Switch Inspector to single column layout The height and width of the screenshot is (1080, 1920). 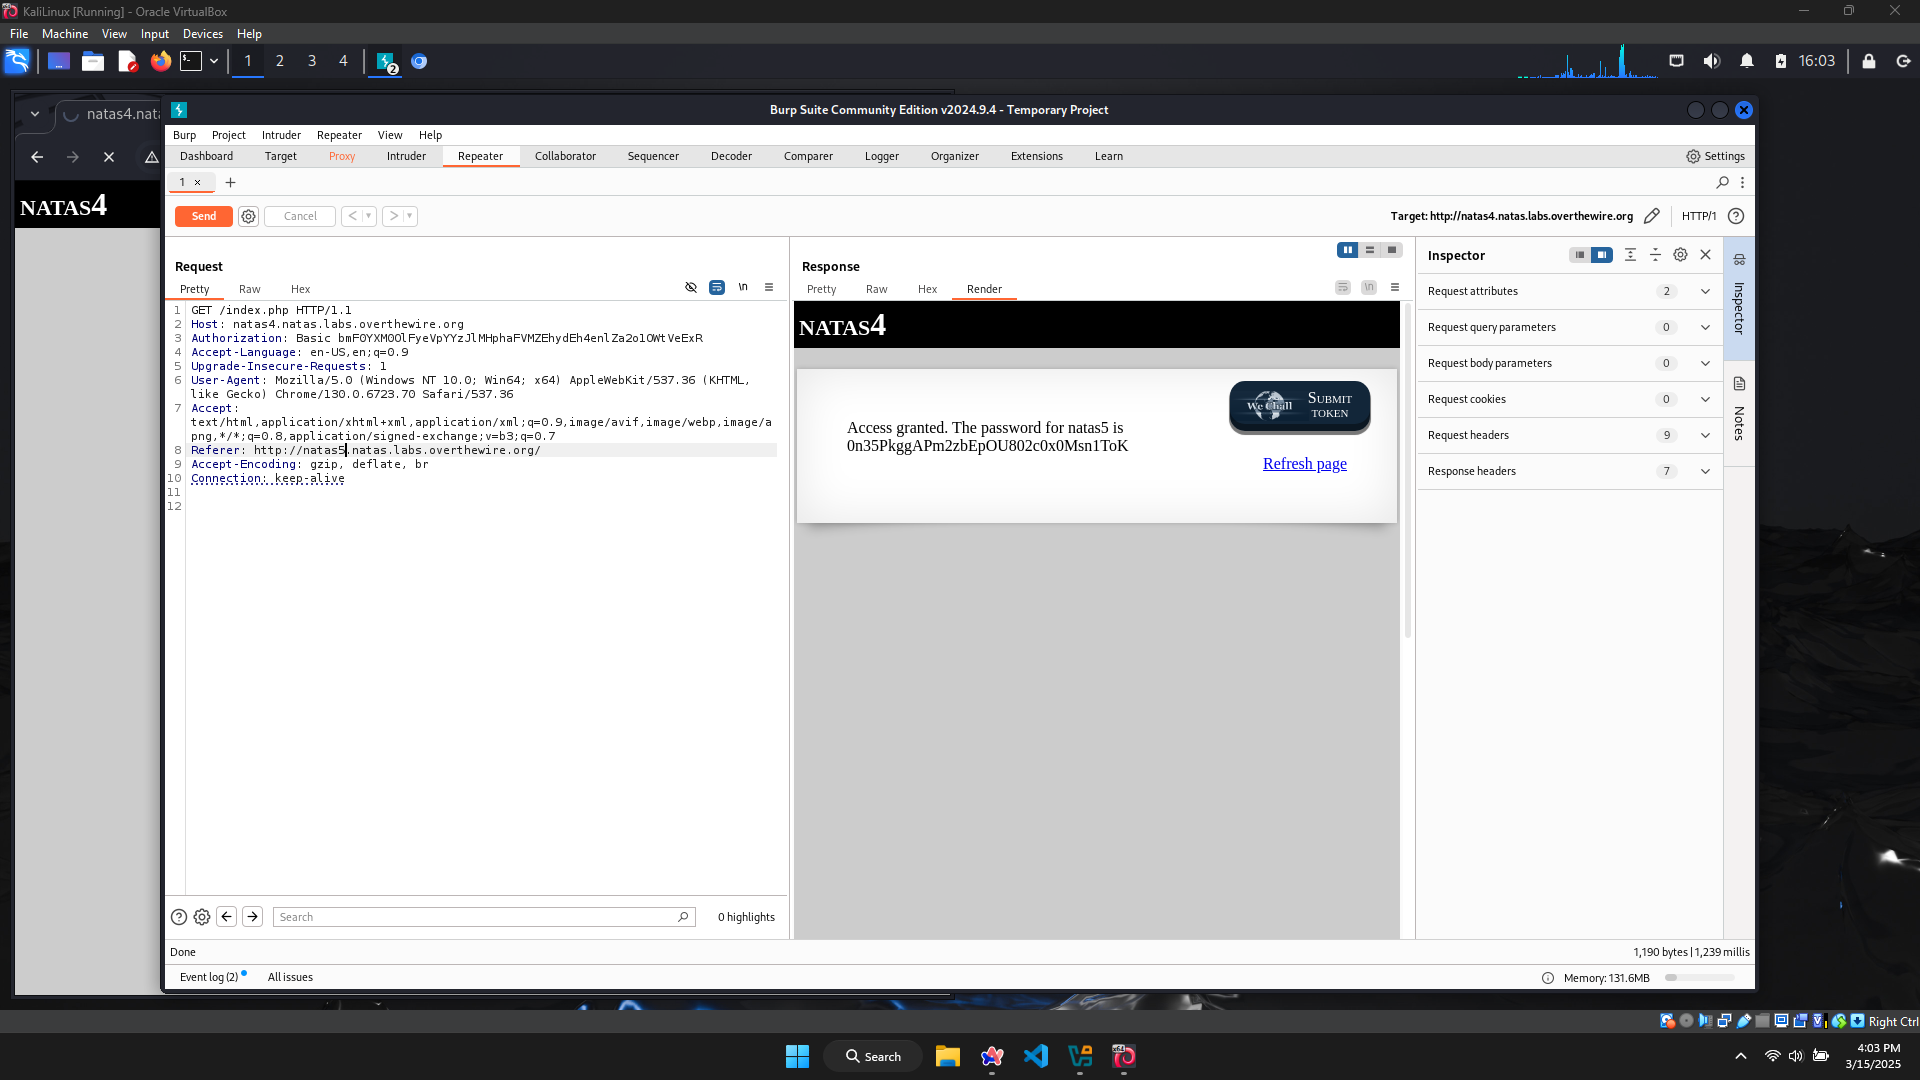pos(1580,255)
